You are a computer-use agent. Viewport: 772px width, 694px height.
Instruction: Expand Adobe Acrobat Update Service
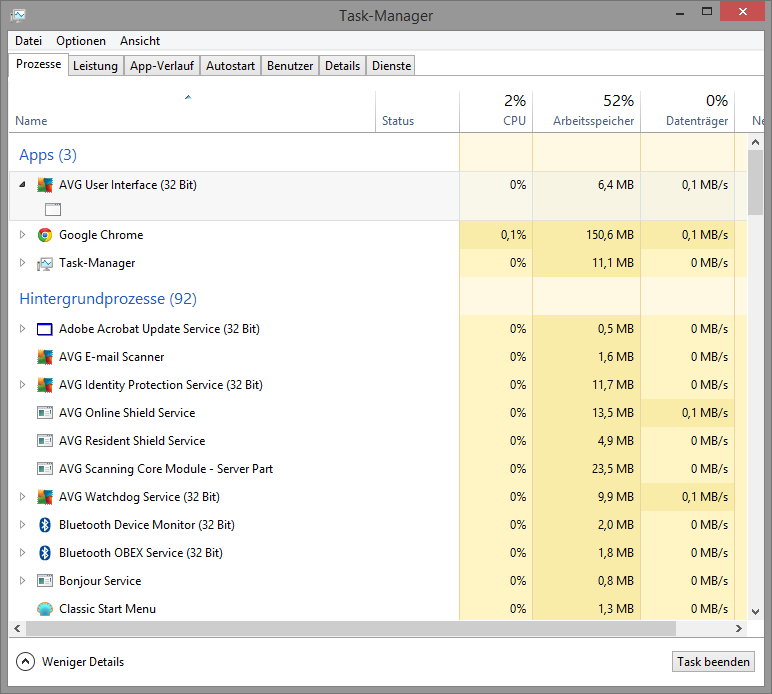(22, 329)
